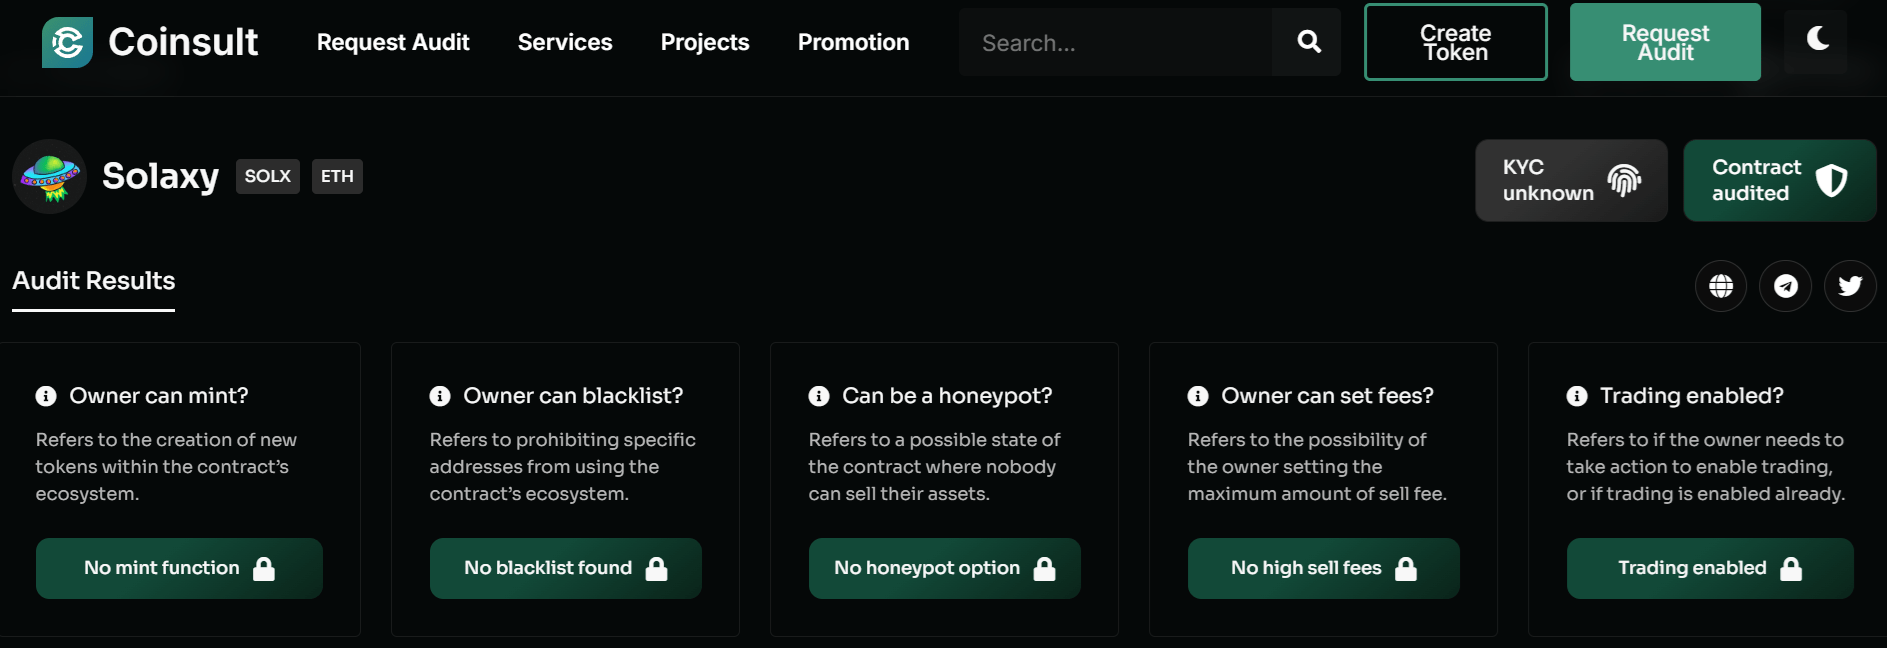Image resolution: width=1887 pixels, height=648 pixels.
Task: Click the Can be a honeypot? heading
Action: pyautogui.click(x=947, y=396)
